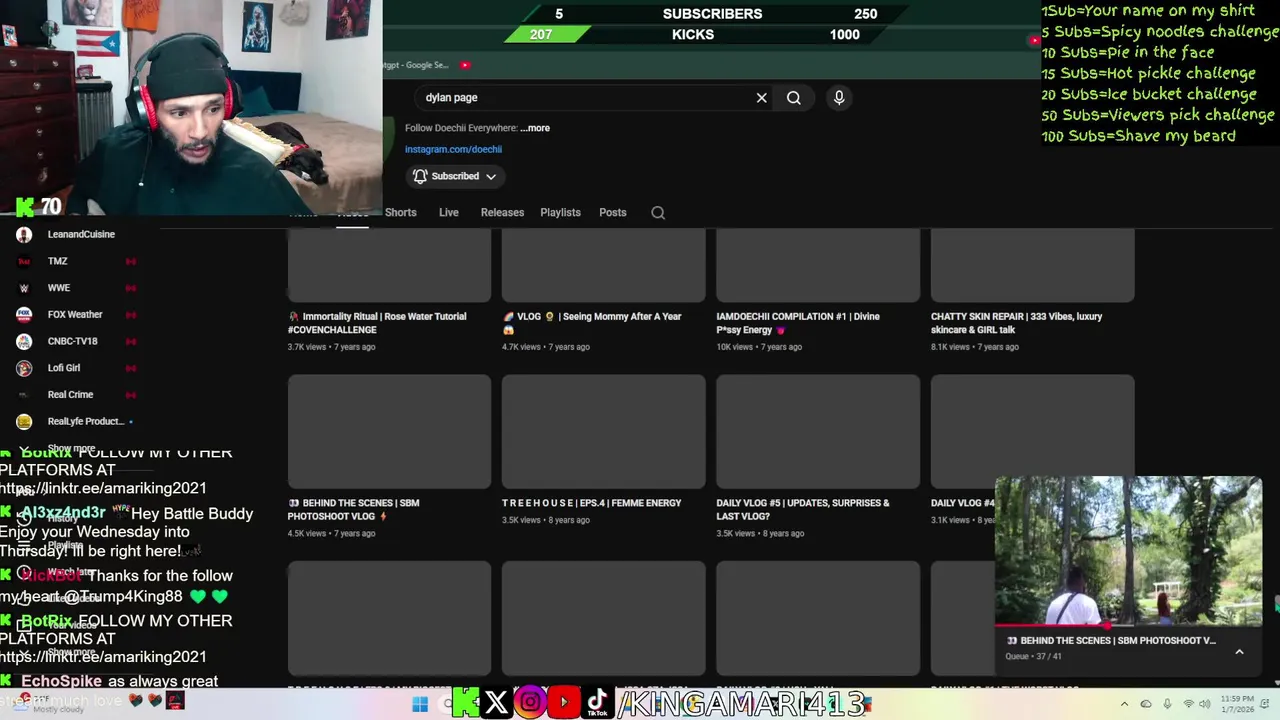Click the miniplayer video preview

tap(1128, 550)
